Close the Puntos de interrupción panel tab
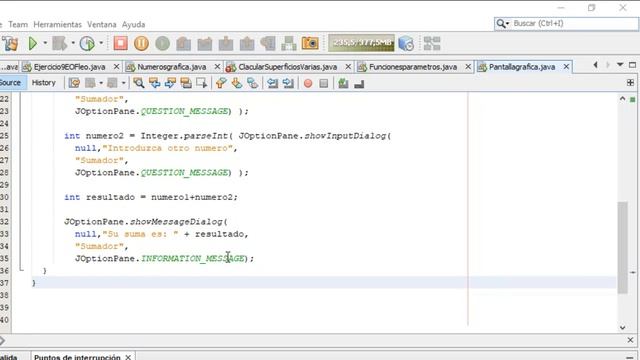Screen dimensions: 640x360 coord(128,357)
